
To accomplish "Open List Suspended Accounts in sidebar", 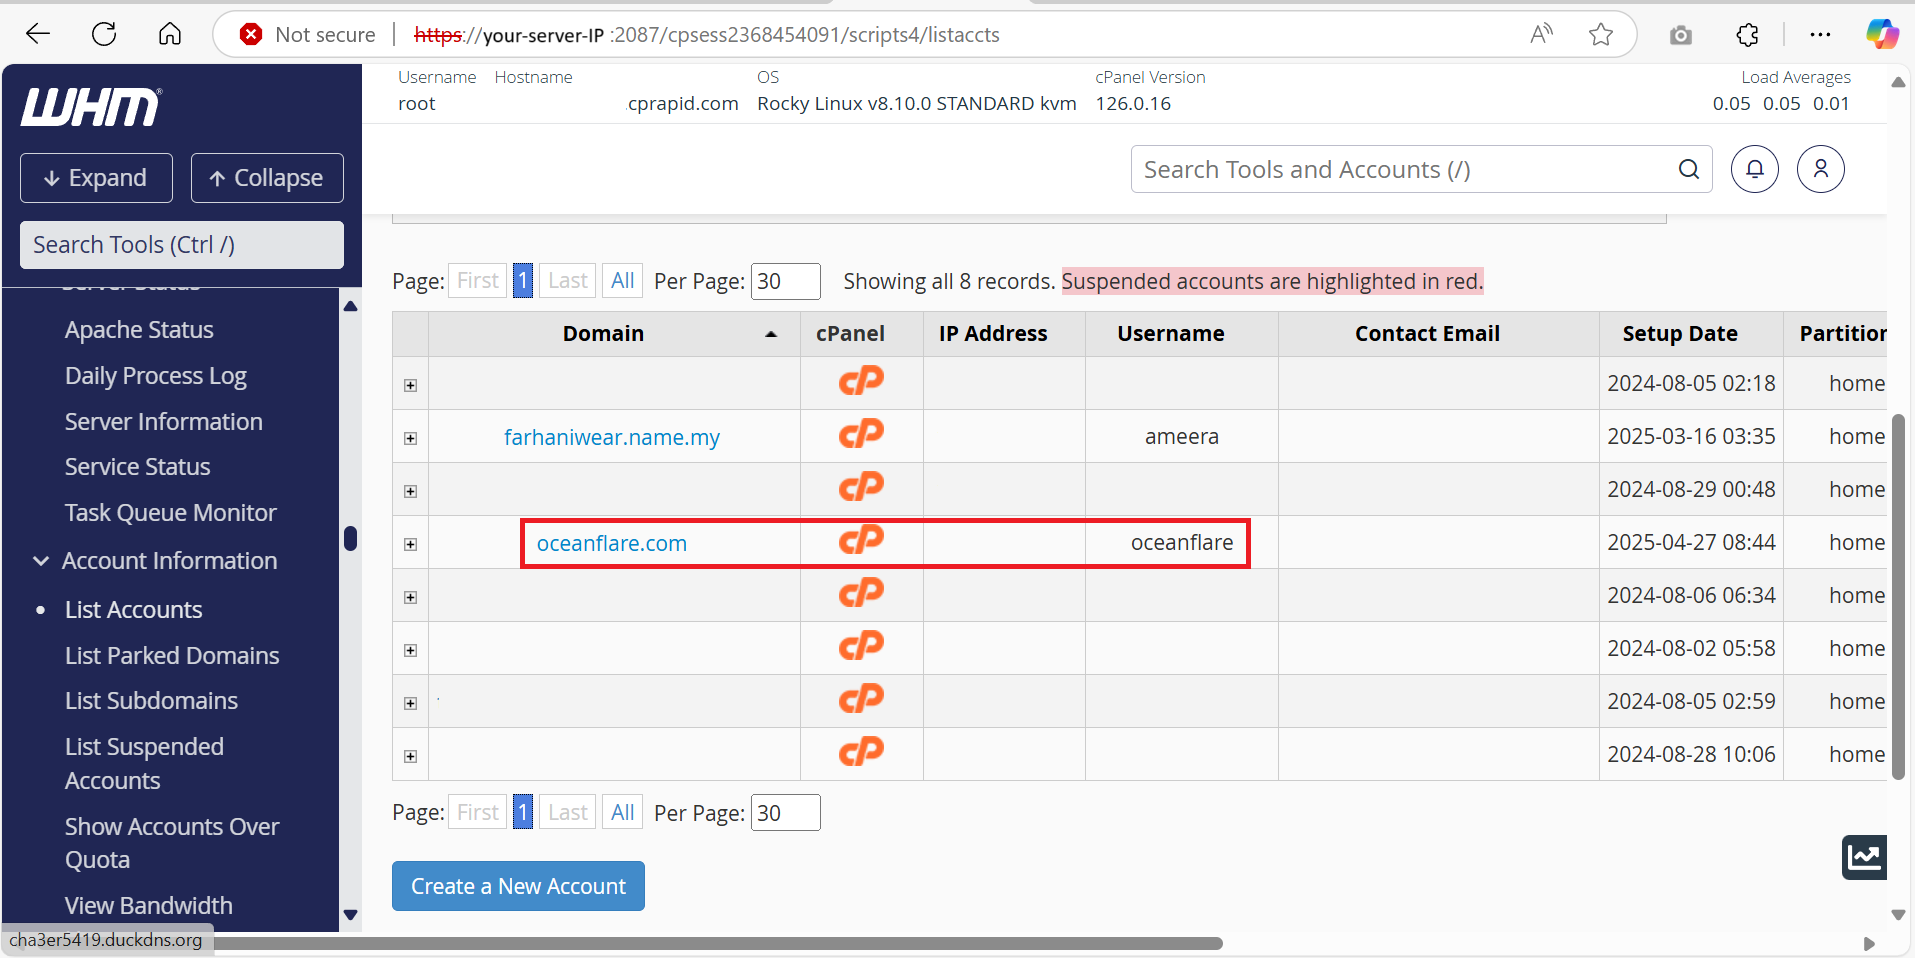I will click(144, 764).
